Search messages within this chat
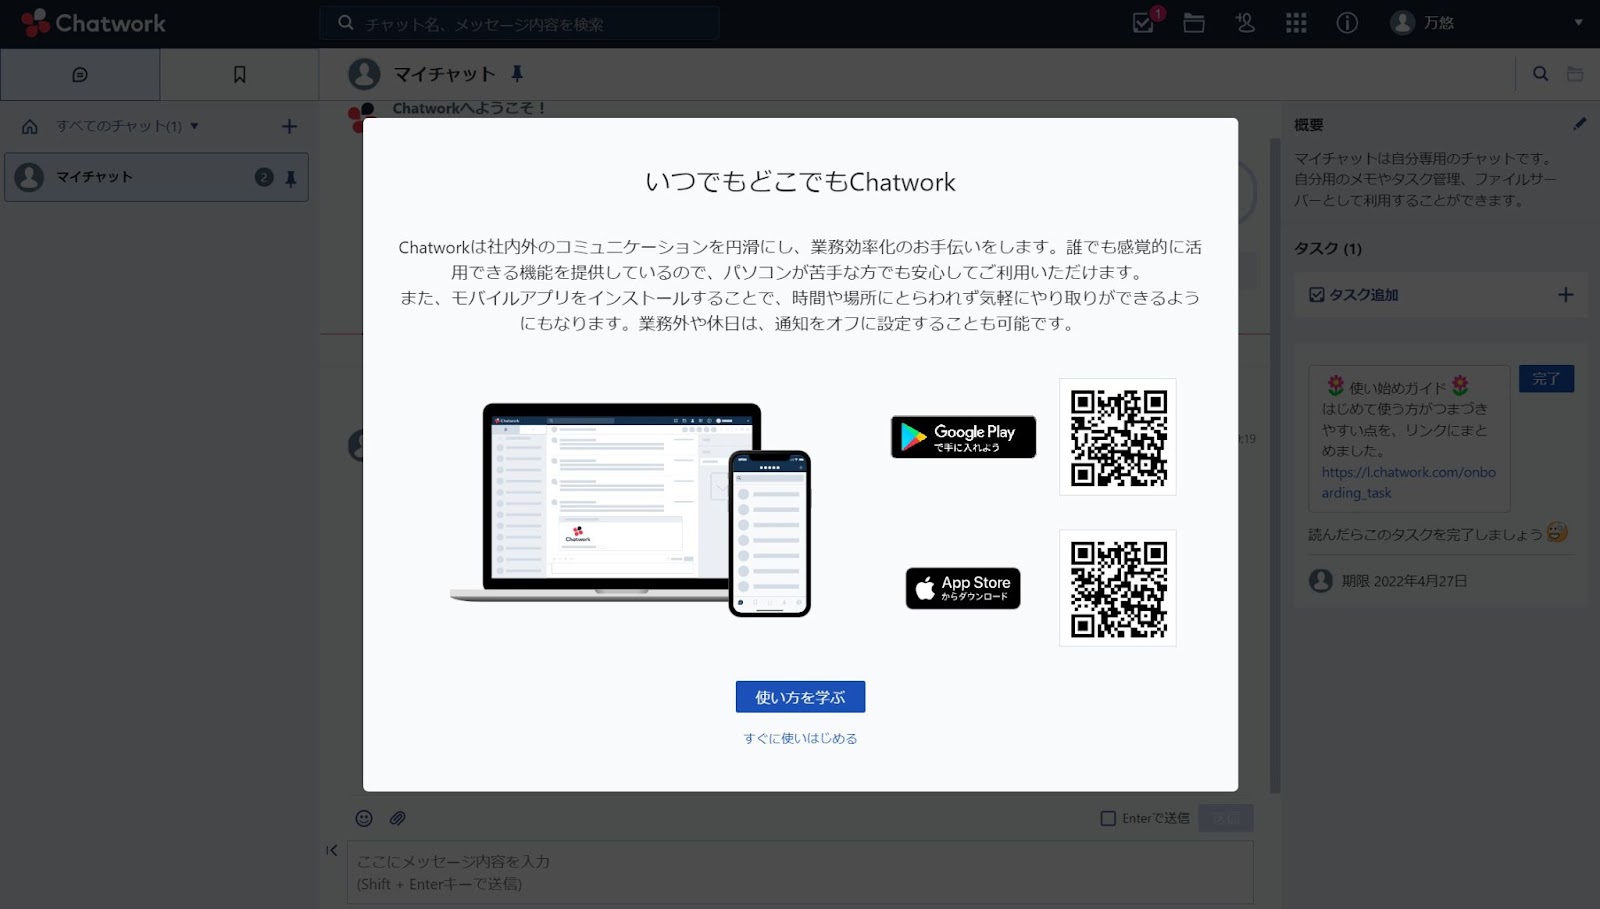1600x909 pixels. tap(1541, 74)
